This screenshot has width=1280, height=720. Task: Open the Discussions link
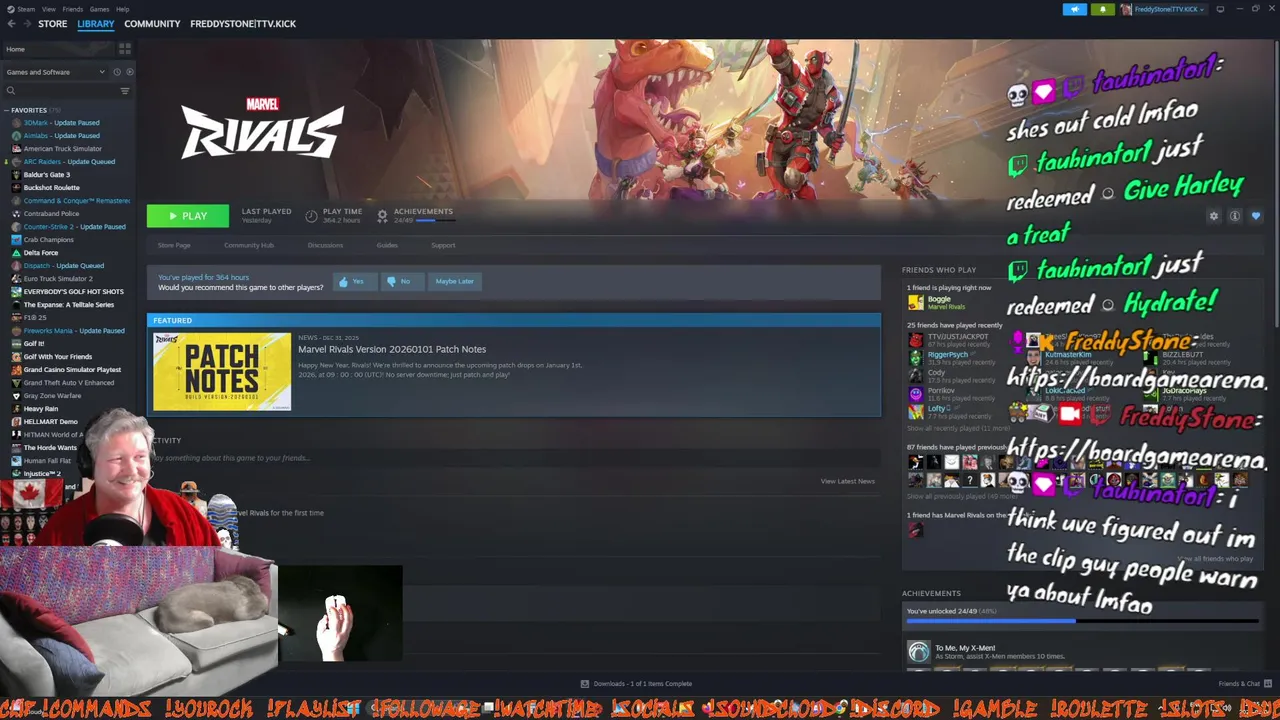click(x=325, y=245)
